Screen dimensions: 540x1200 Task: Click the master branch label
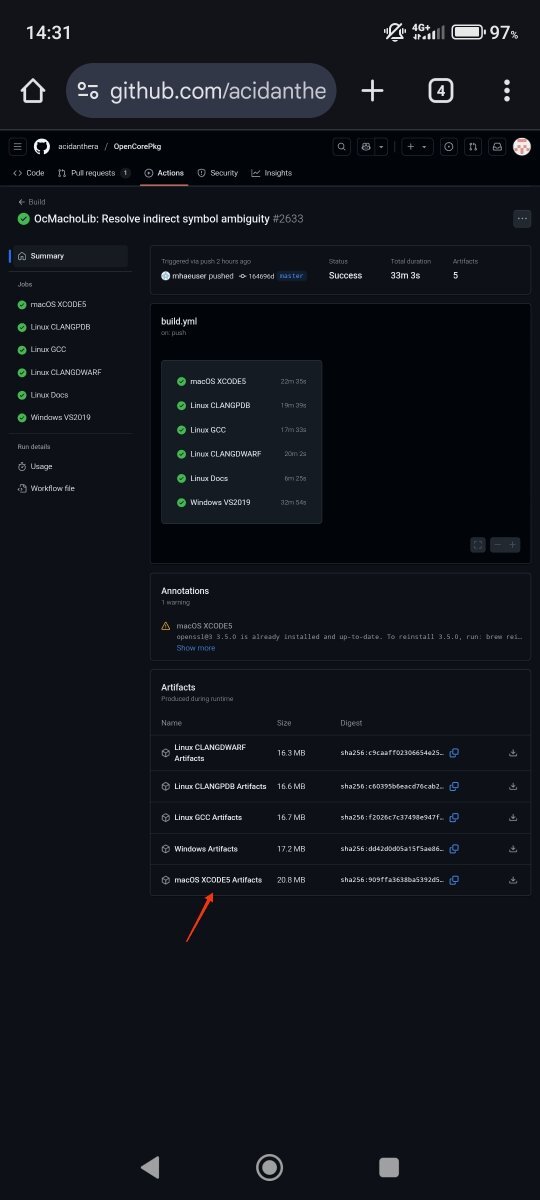tap(291, 275)
